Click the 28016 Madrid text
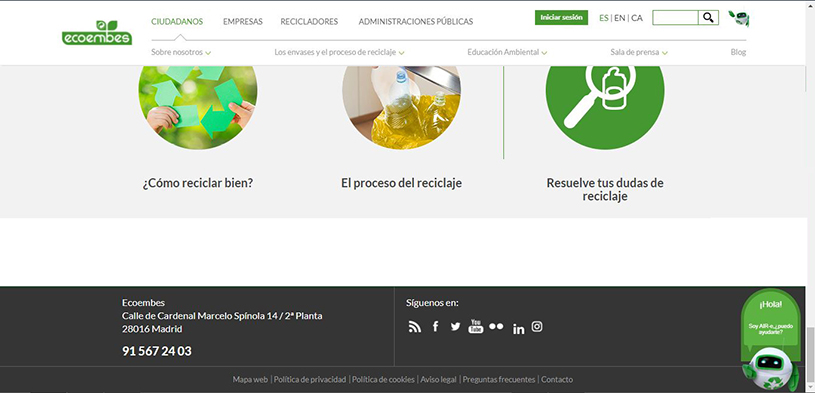 coord(152,329)
